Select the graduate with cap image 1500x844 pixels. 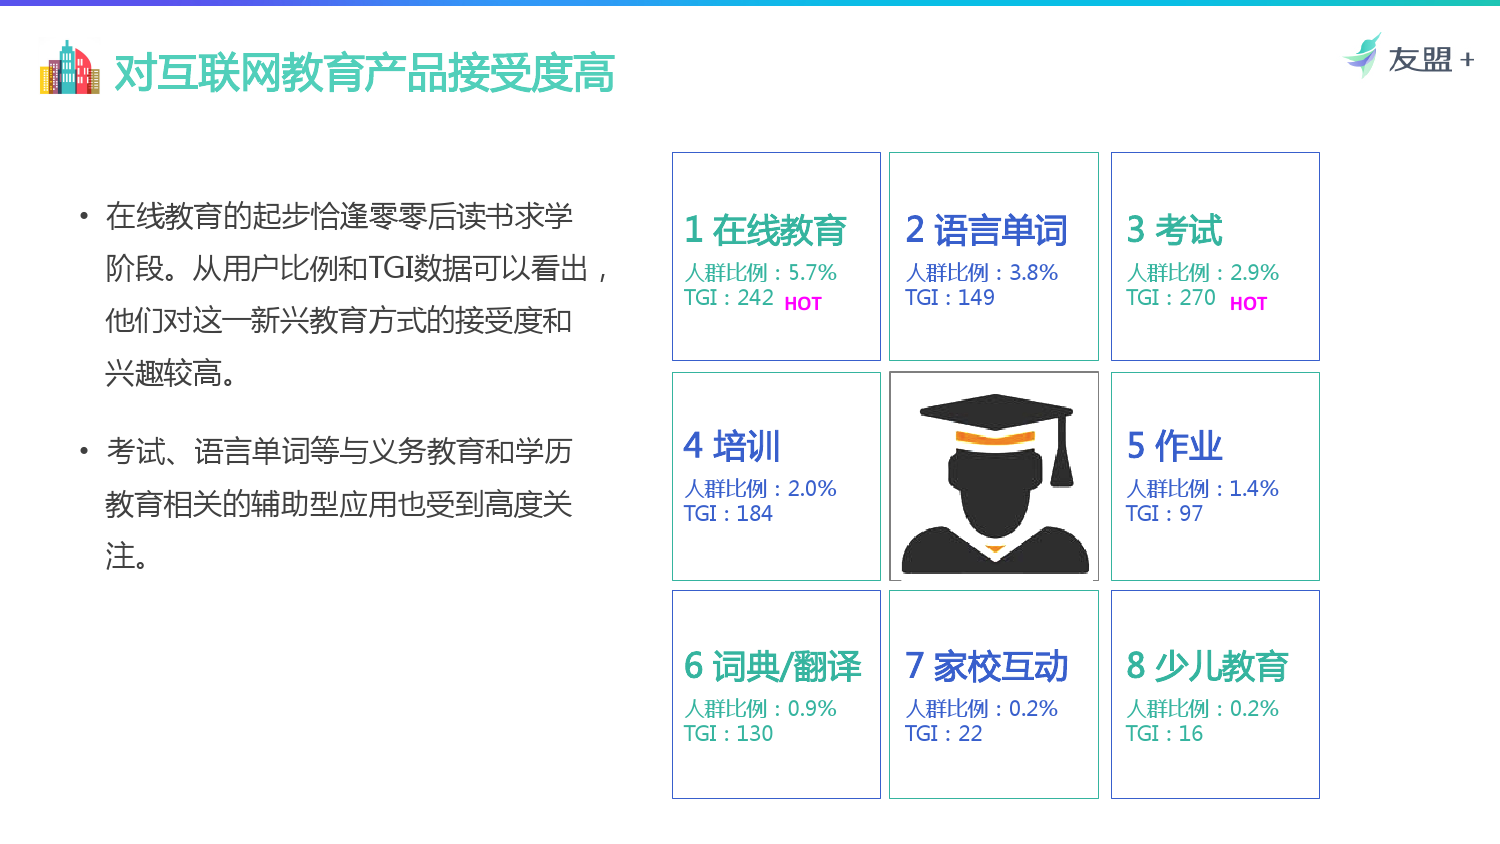point(994,477)
